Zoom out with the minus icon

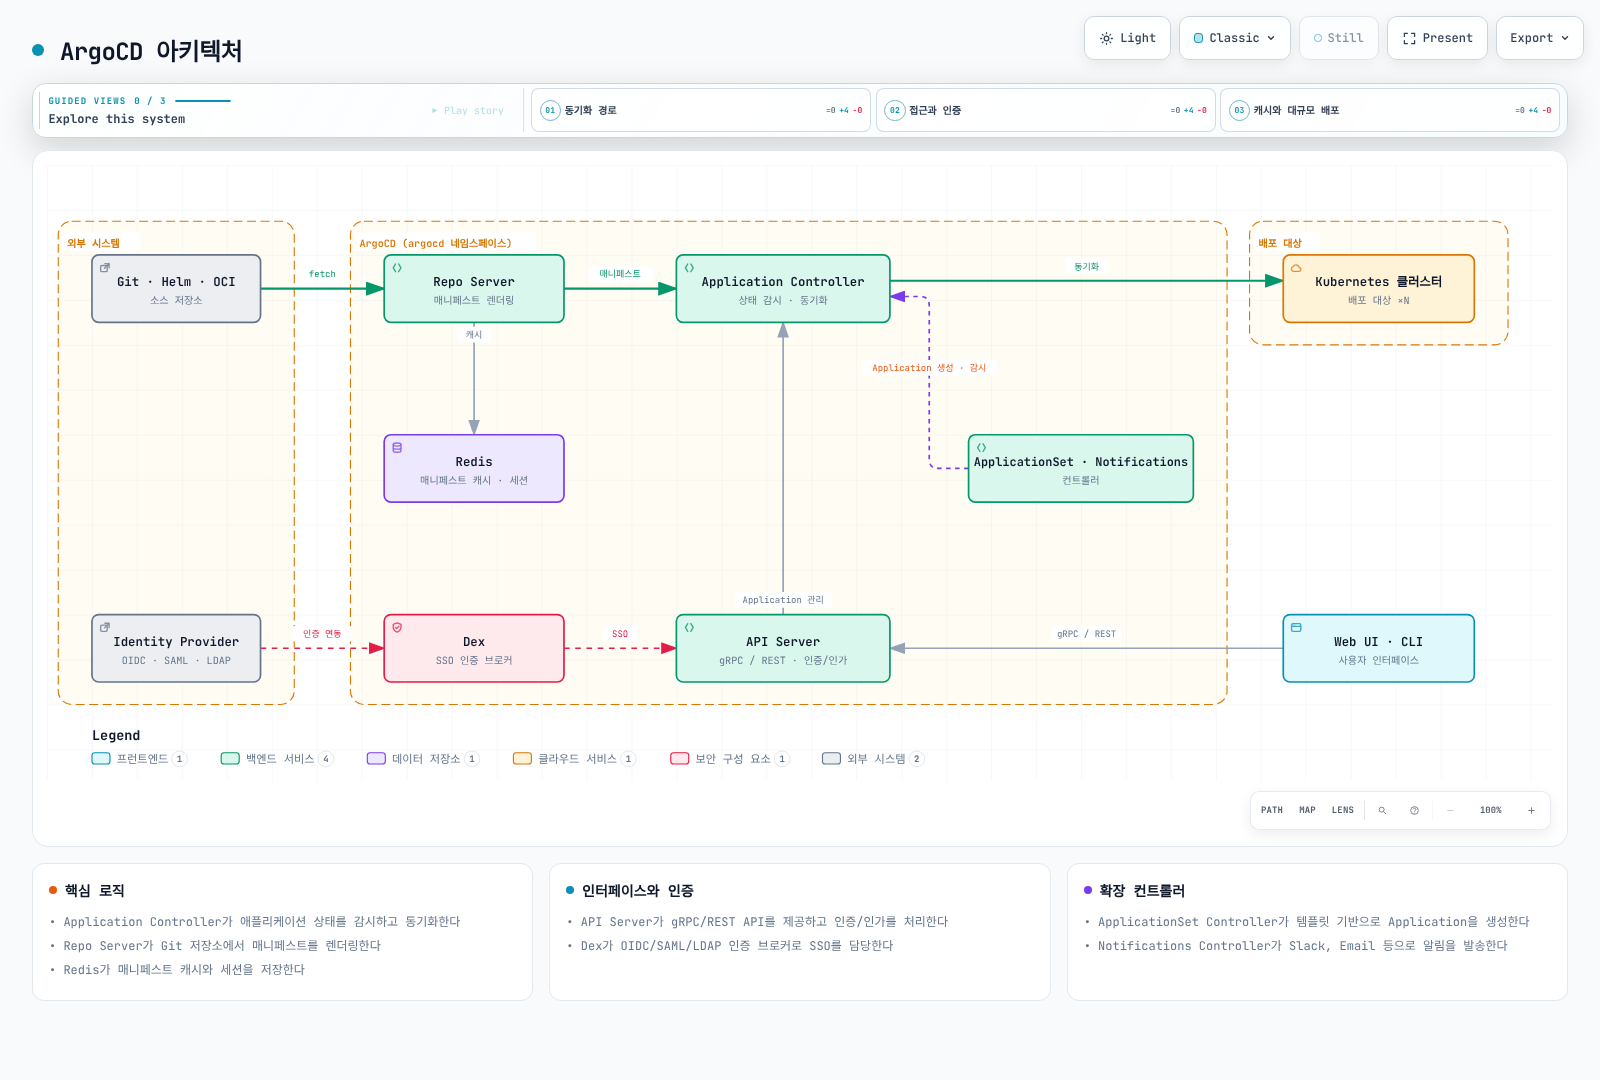click(1450, 810)
